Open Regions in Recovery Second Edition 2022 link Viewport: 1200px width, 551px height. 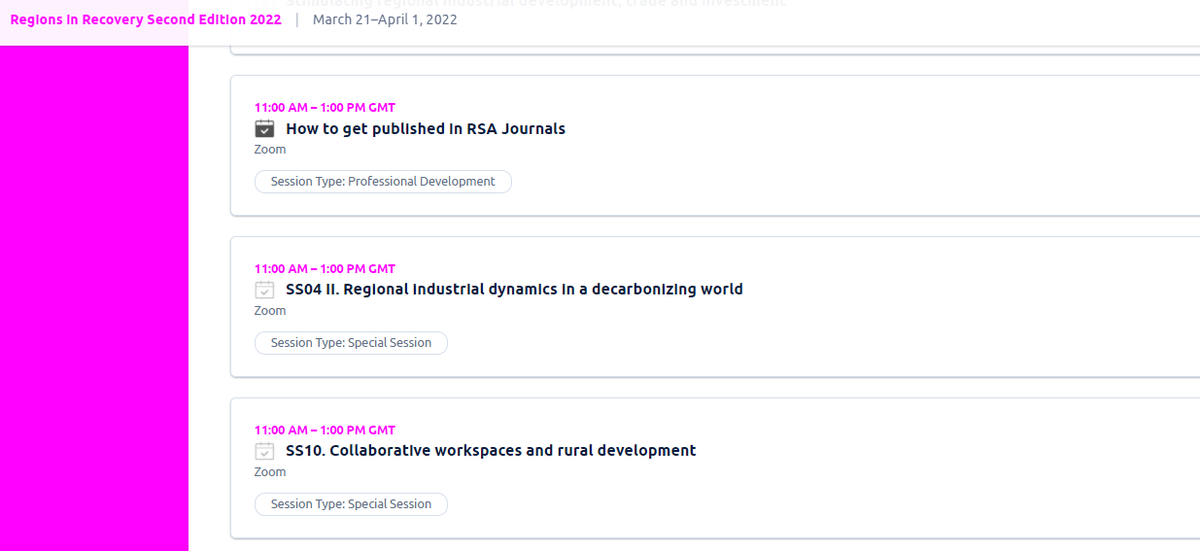tap(146, 19)
